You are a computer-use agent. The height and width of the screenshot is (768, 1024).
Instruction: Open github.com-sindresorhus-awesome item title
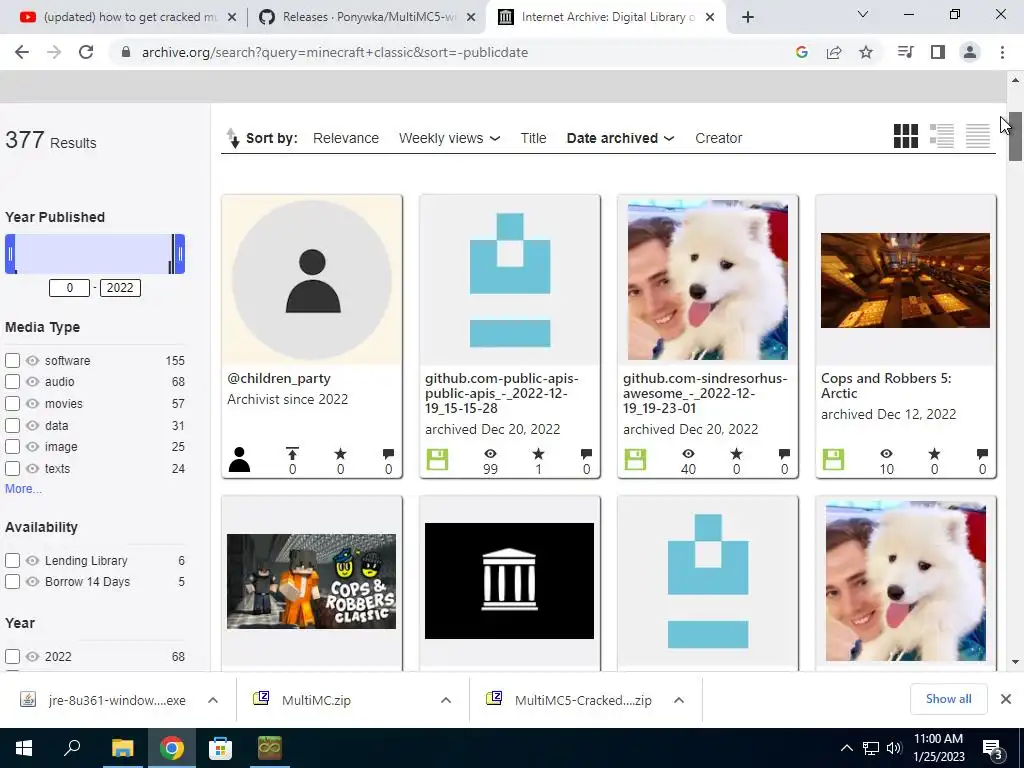click(705, 393)
